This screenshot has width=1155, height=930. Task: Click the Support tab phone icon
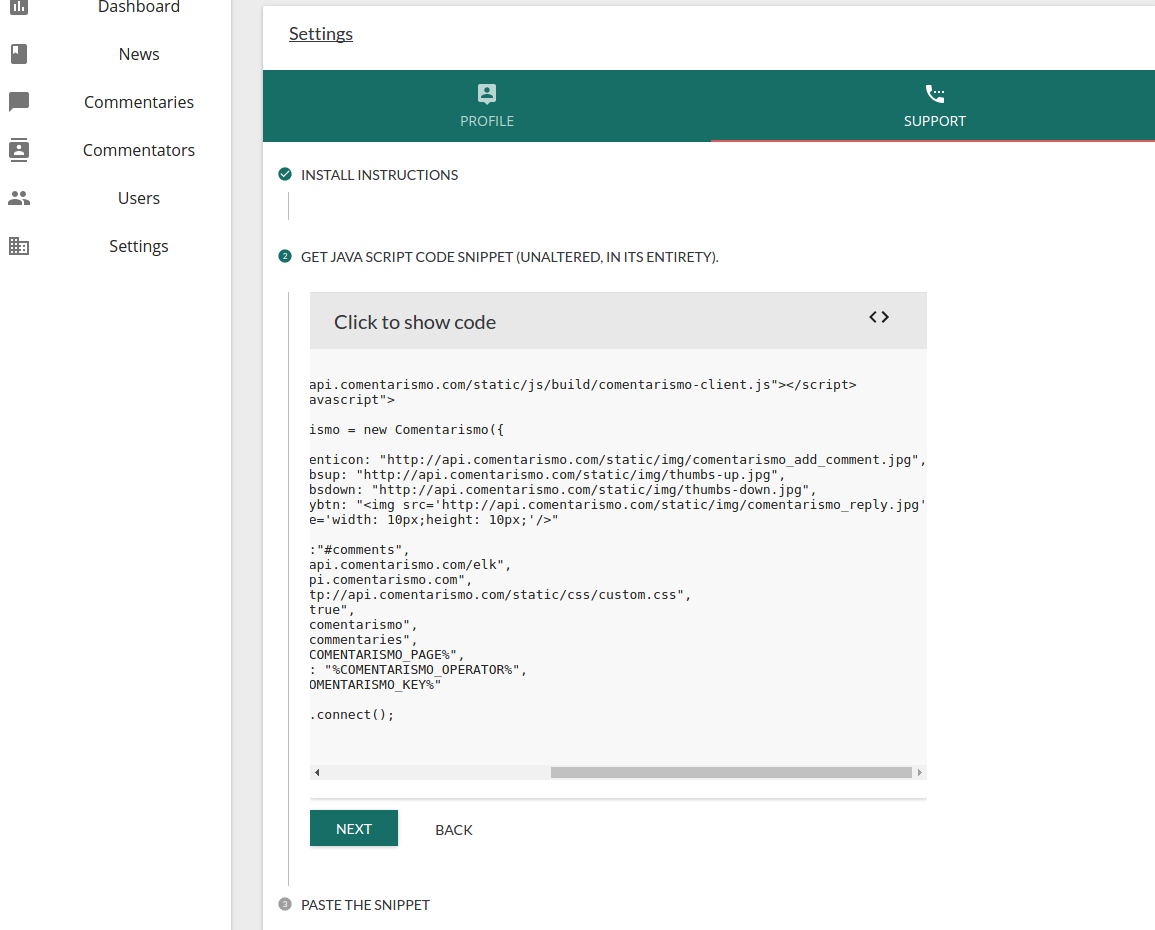click(x=935, y=94)
